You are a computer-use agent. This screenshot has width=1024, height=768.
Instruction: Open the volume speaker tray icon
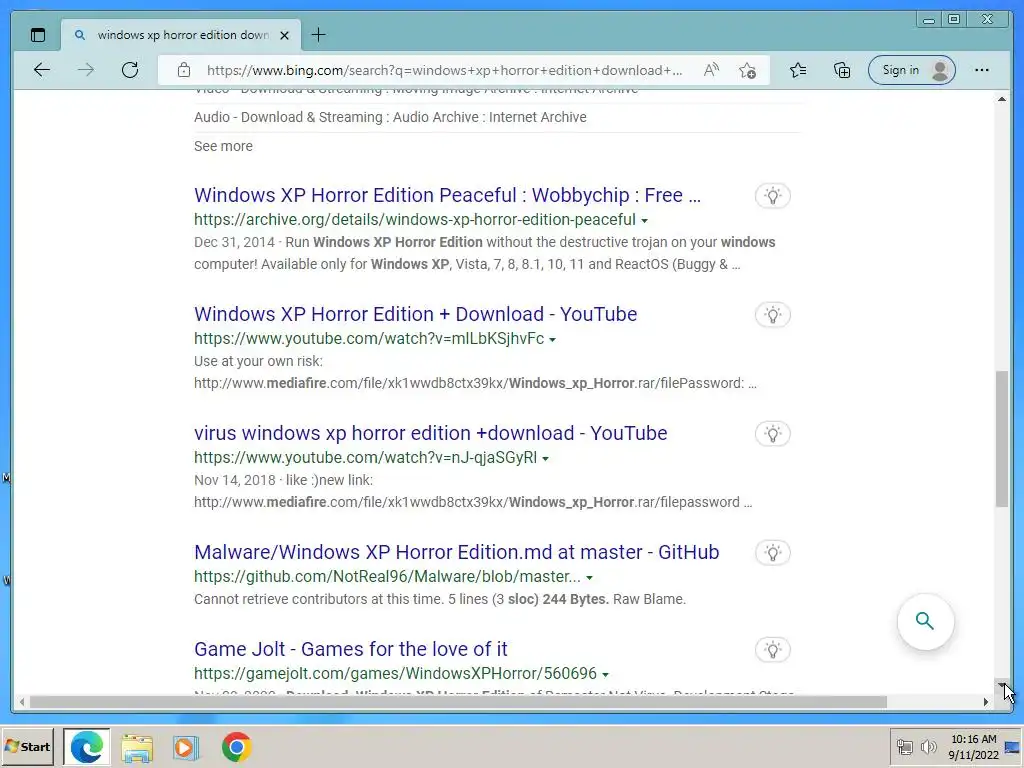[928, 746]
